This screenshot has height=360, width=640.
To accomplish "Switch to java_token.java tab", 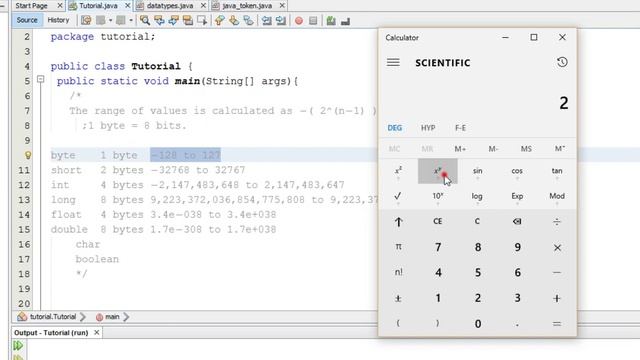I will click(x=247, y=6).
